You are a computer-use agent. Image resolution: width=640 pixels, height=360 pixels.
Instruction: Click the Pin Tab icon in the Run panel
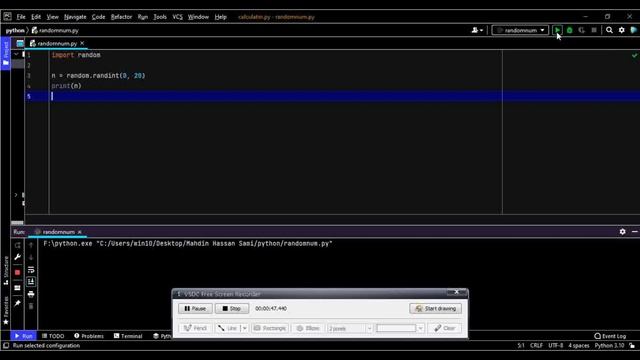coord(18,303)
